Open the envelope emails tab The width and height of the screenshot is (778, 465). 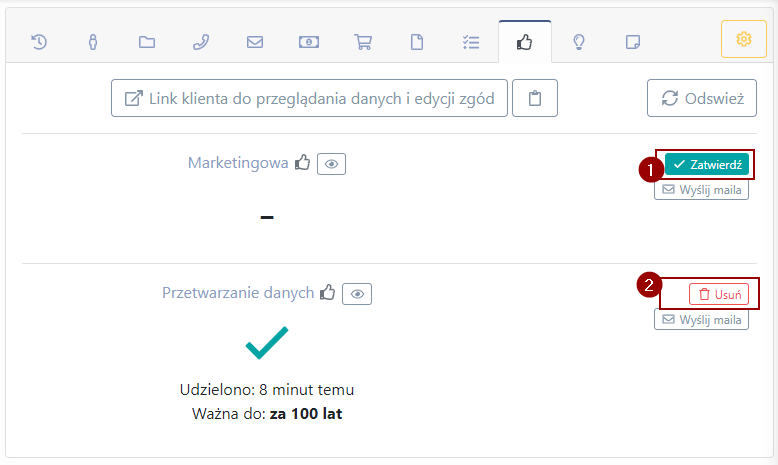coord(255,42)
